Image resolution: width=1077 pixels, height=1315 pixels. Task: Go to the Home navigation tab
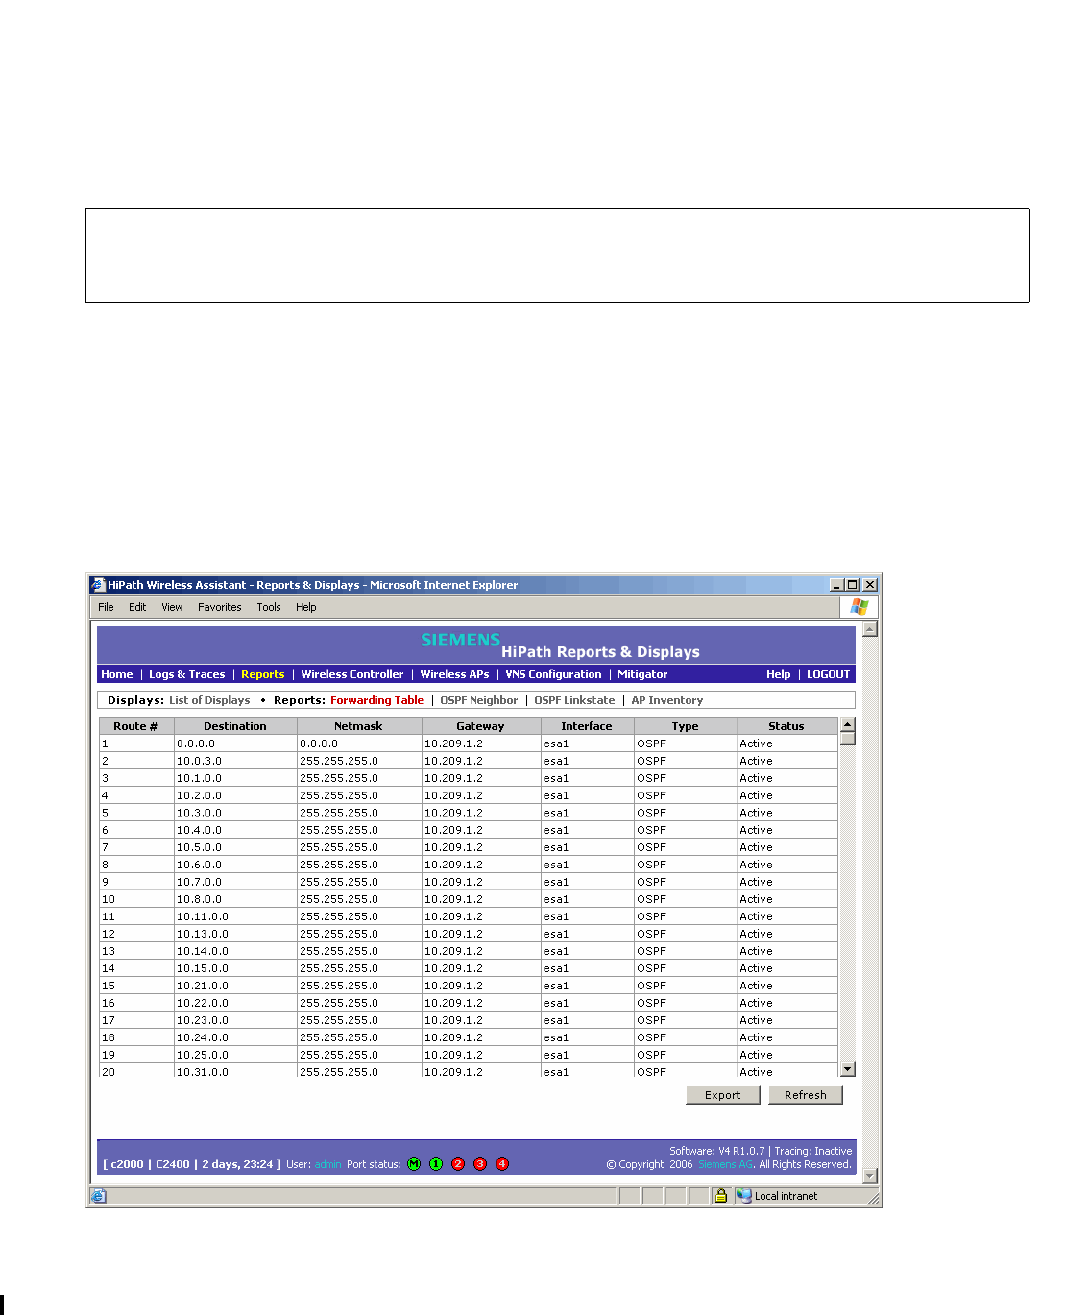pyautogui.click(x=117, y=674)
